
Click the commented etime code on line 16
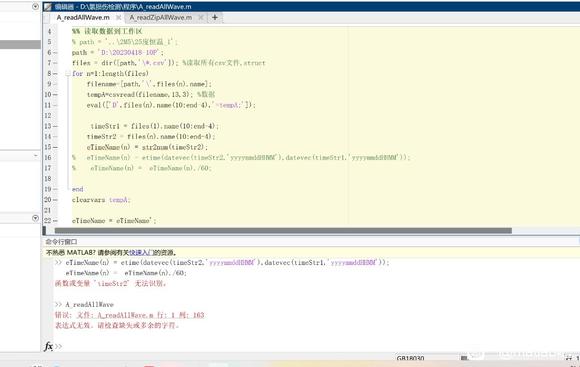[x=241, y=158]
